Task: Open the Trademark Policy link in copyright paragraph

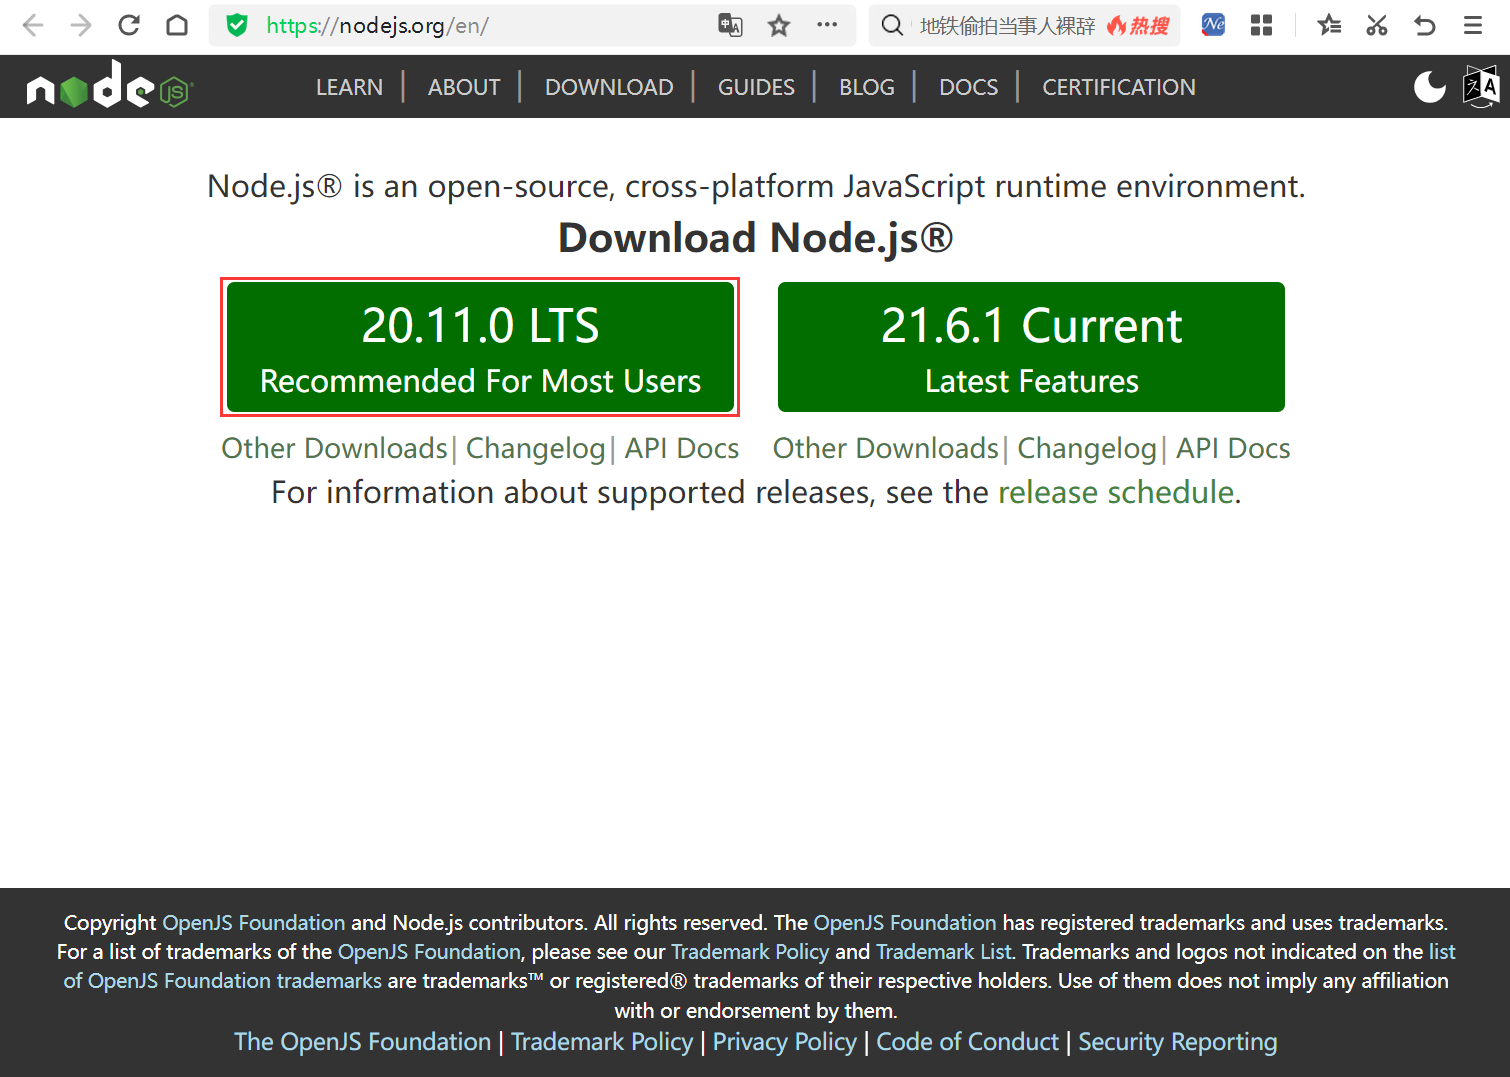Action: [750, 951]
